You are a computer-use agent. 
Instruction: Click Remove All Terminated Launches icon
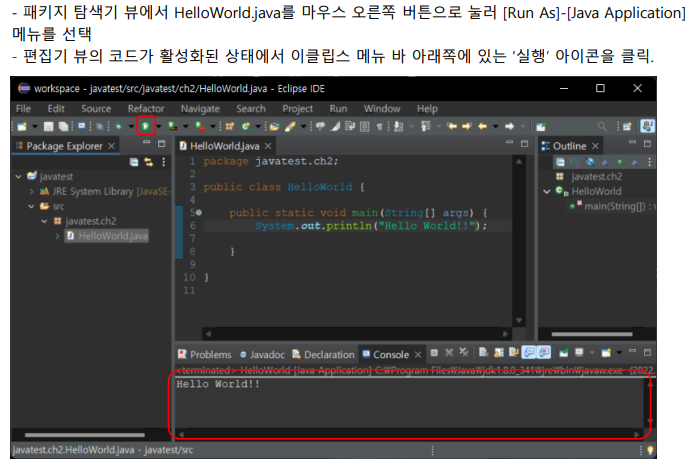(x=464, y=352)
